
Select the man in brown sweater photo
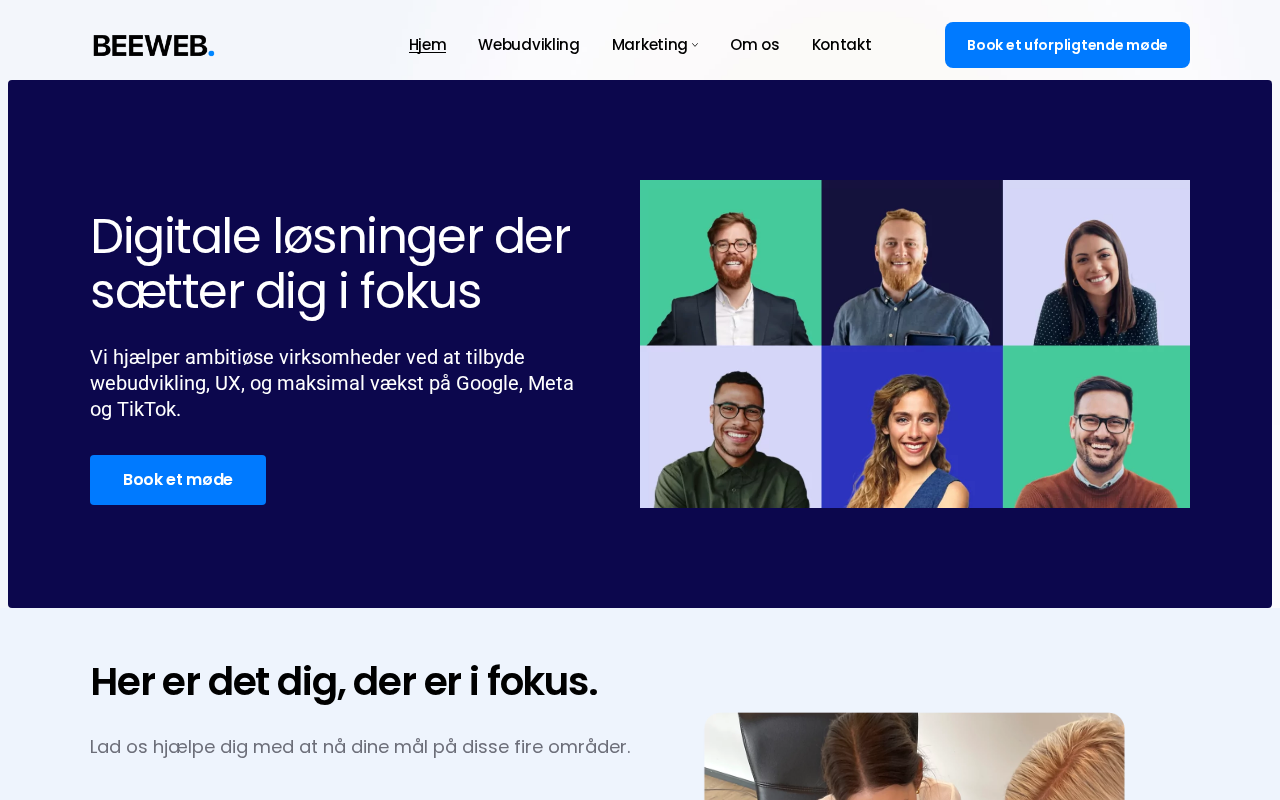coord(1096,427)
